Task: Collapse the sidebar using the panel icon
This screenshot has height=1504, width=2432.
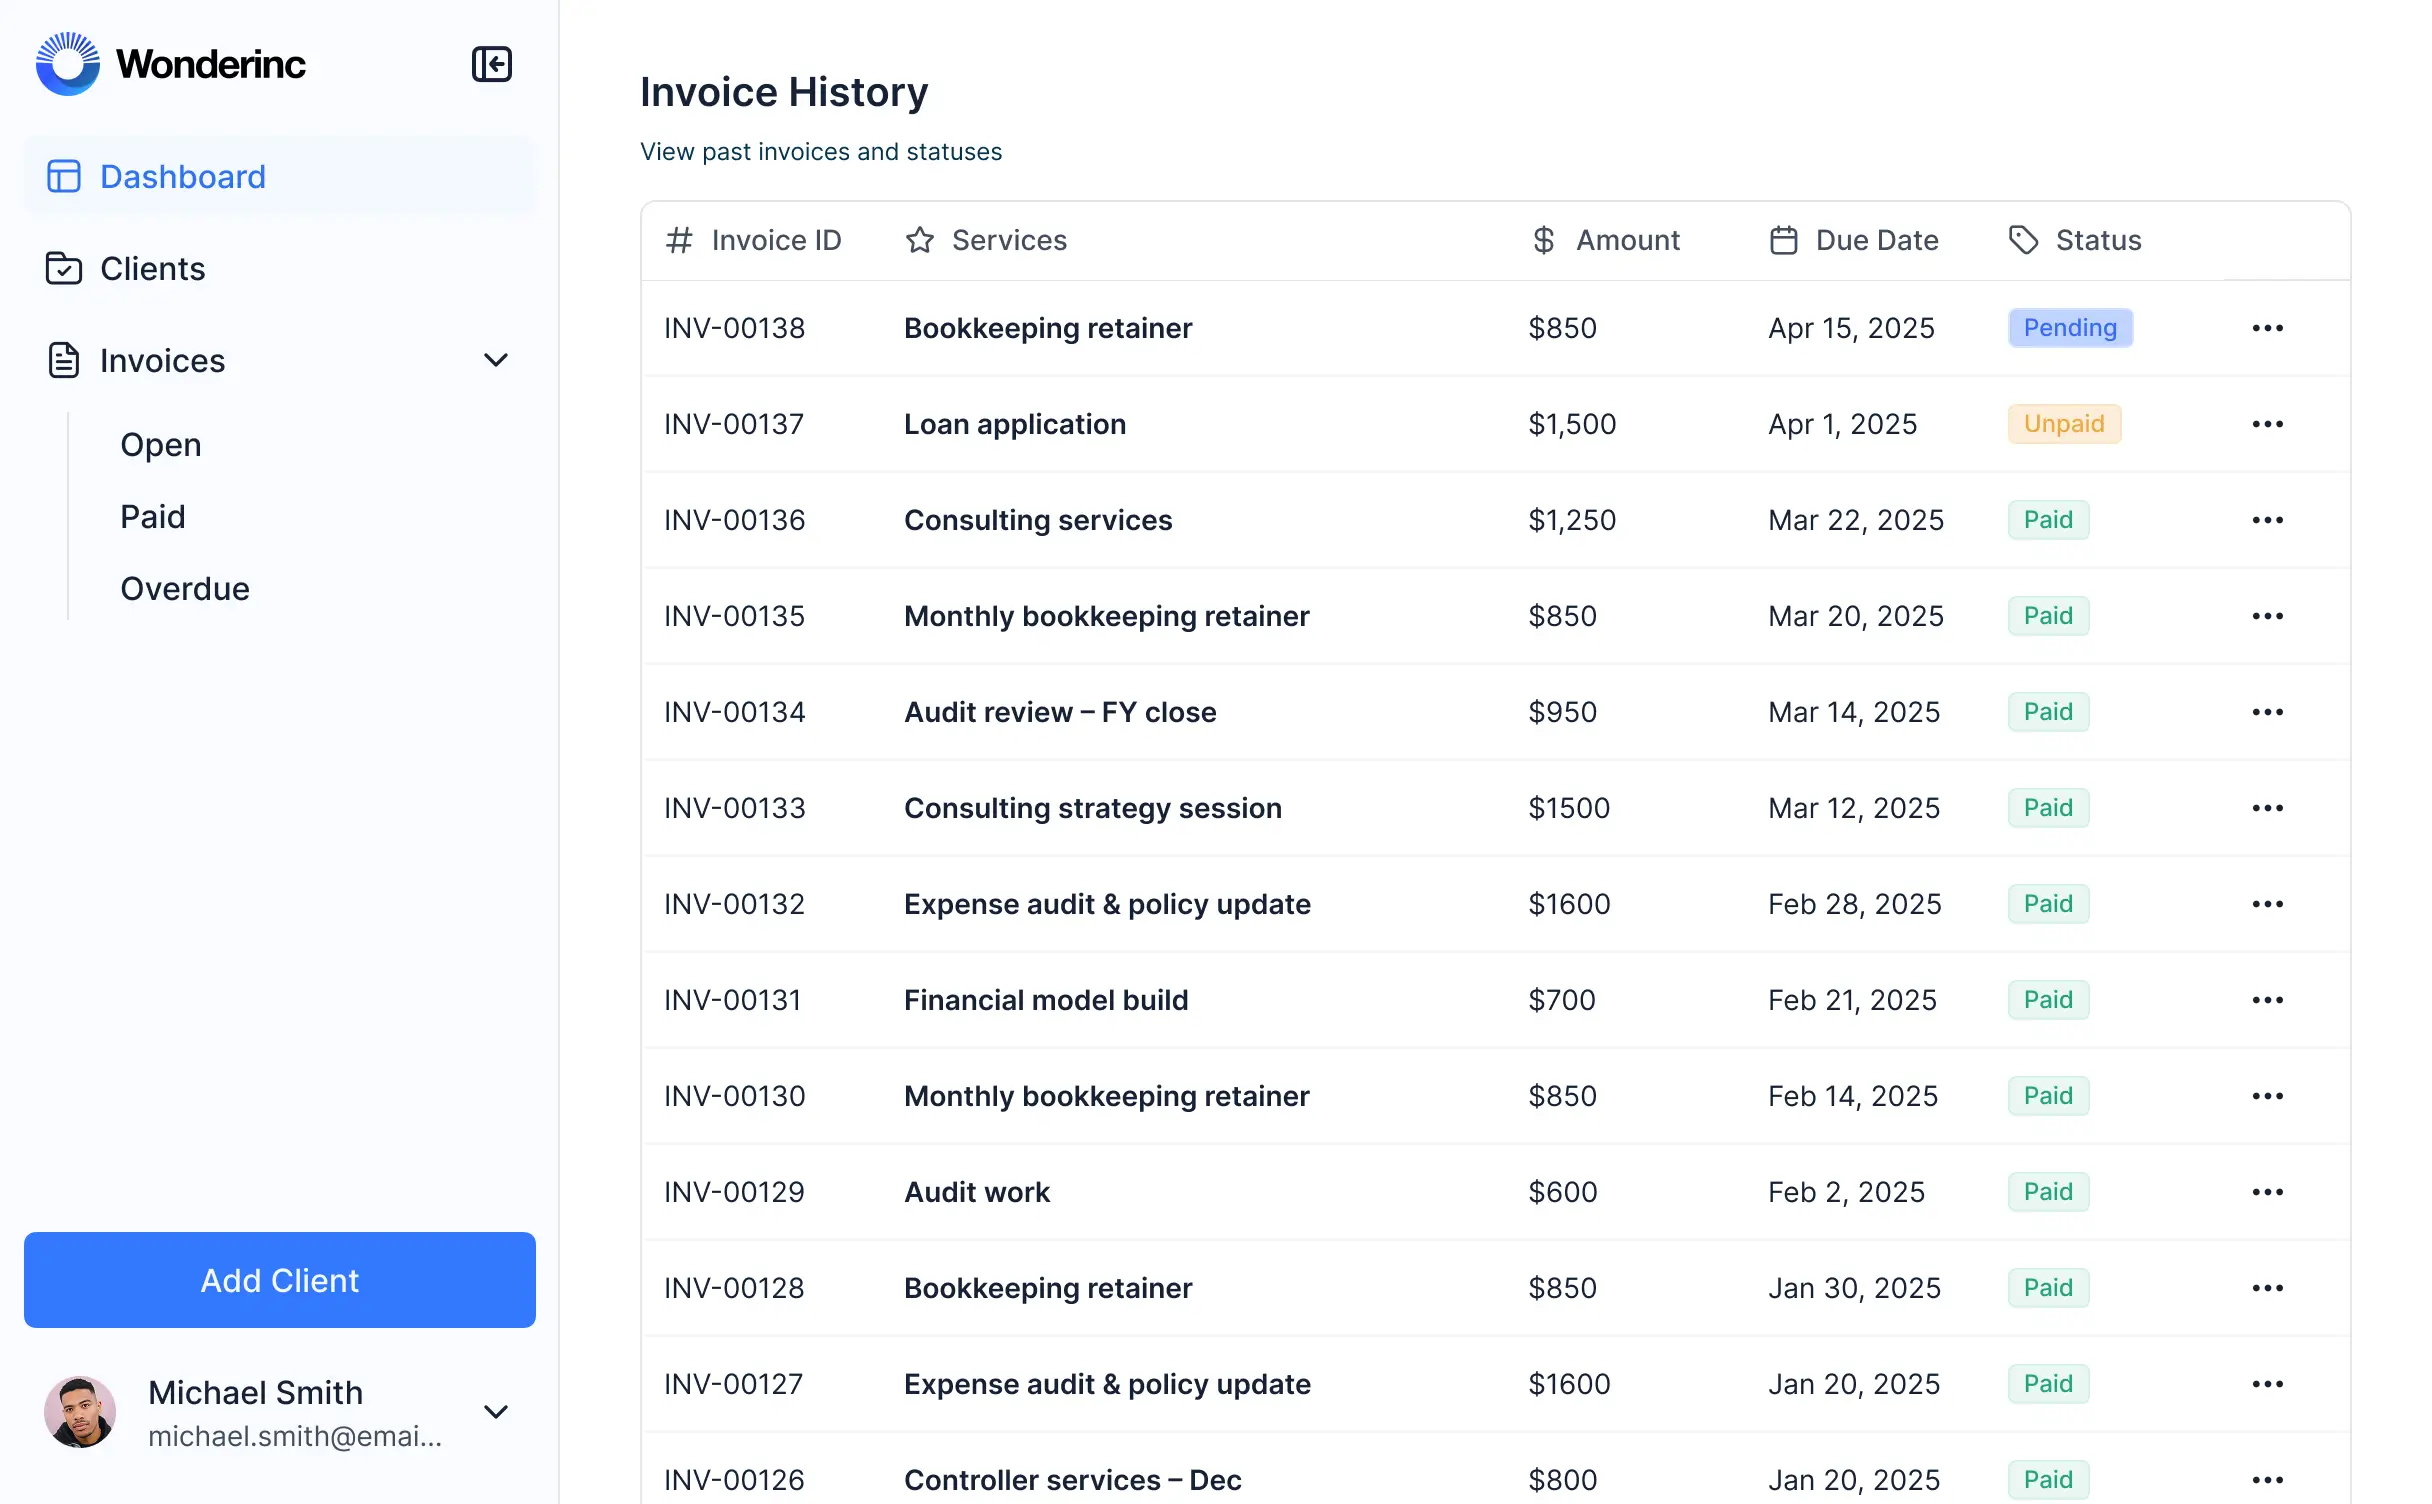Action: (492, 64)
